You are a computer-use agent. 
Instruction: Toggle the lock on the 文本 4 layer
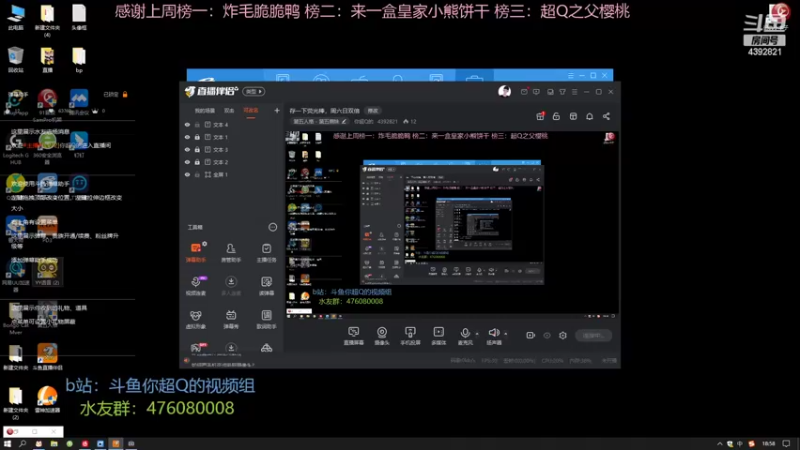click(197, 124)
